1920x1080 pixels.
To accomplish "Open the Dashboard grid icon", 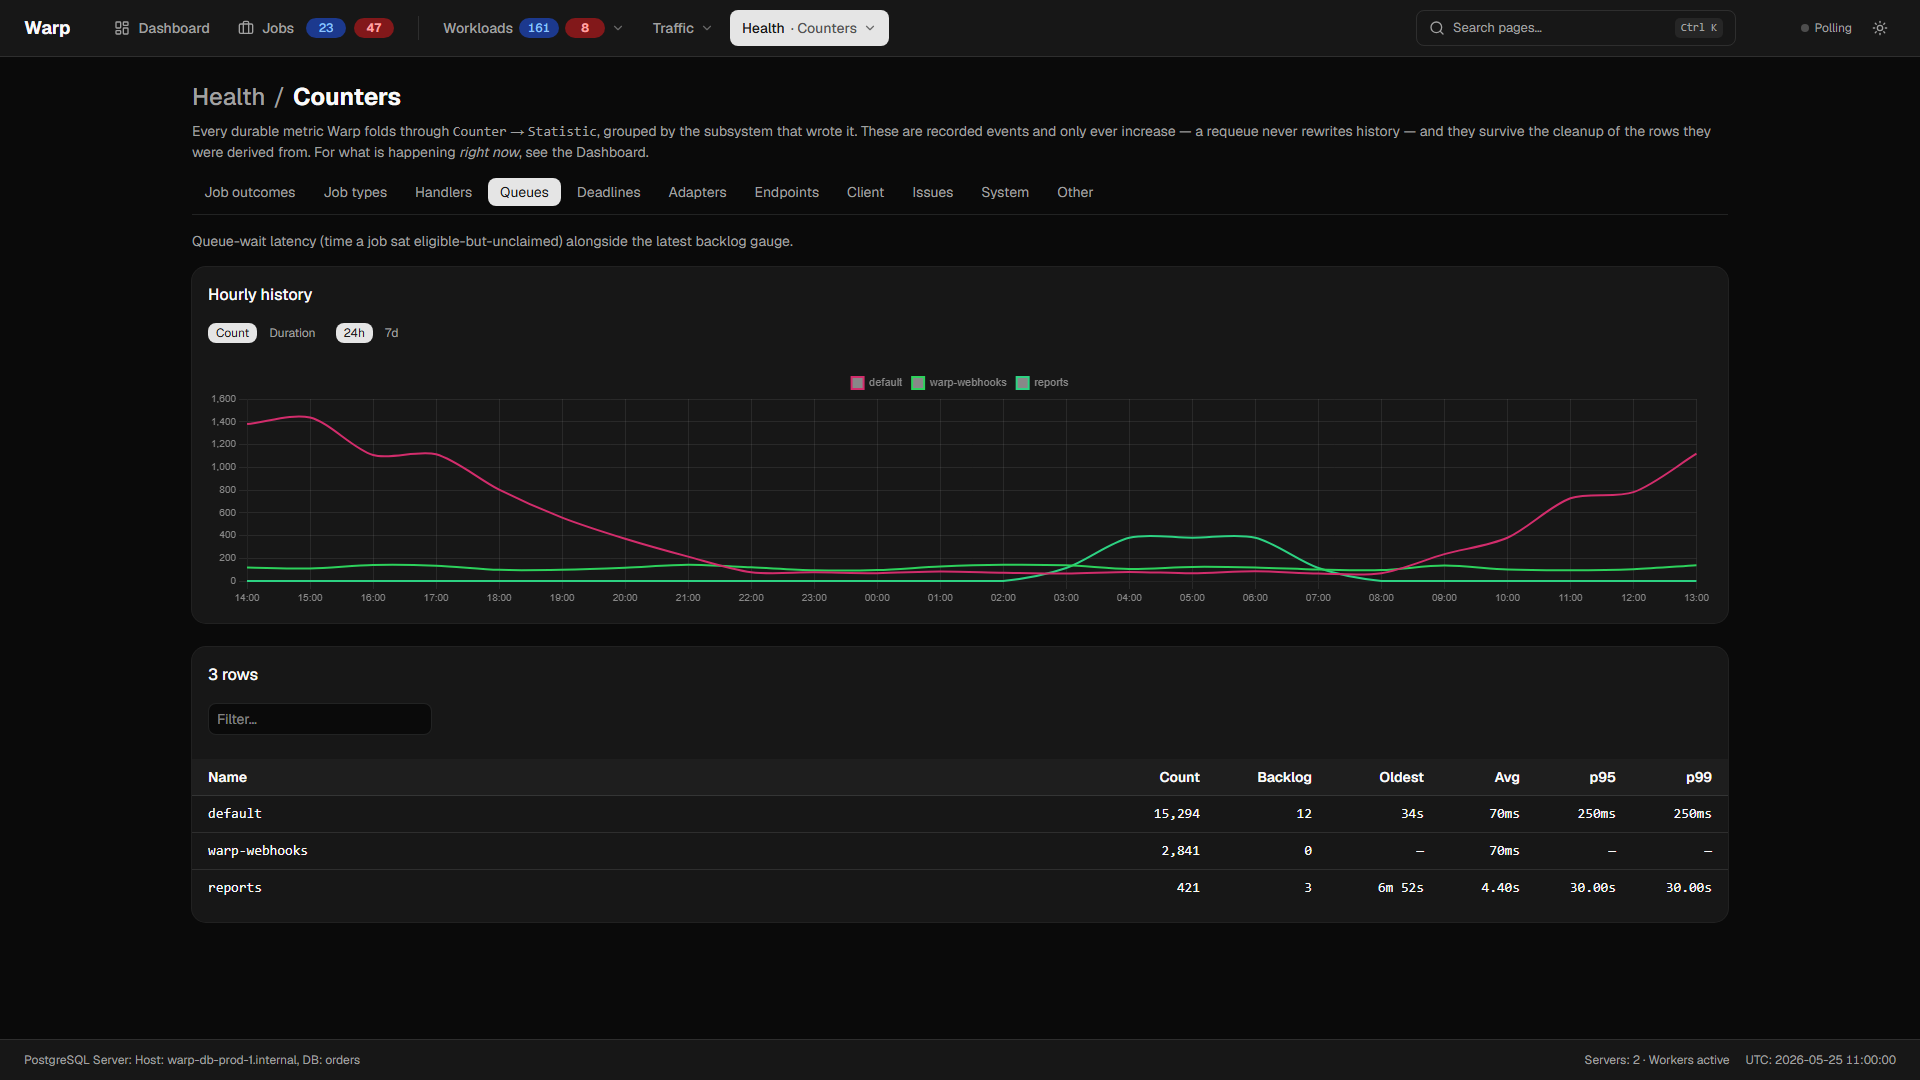I will coord(122,28).
